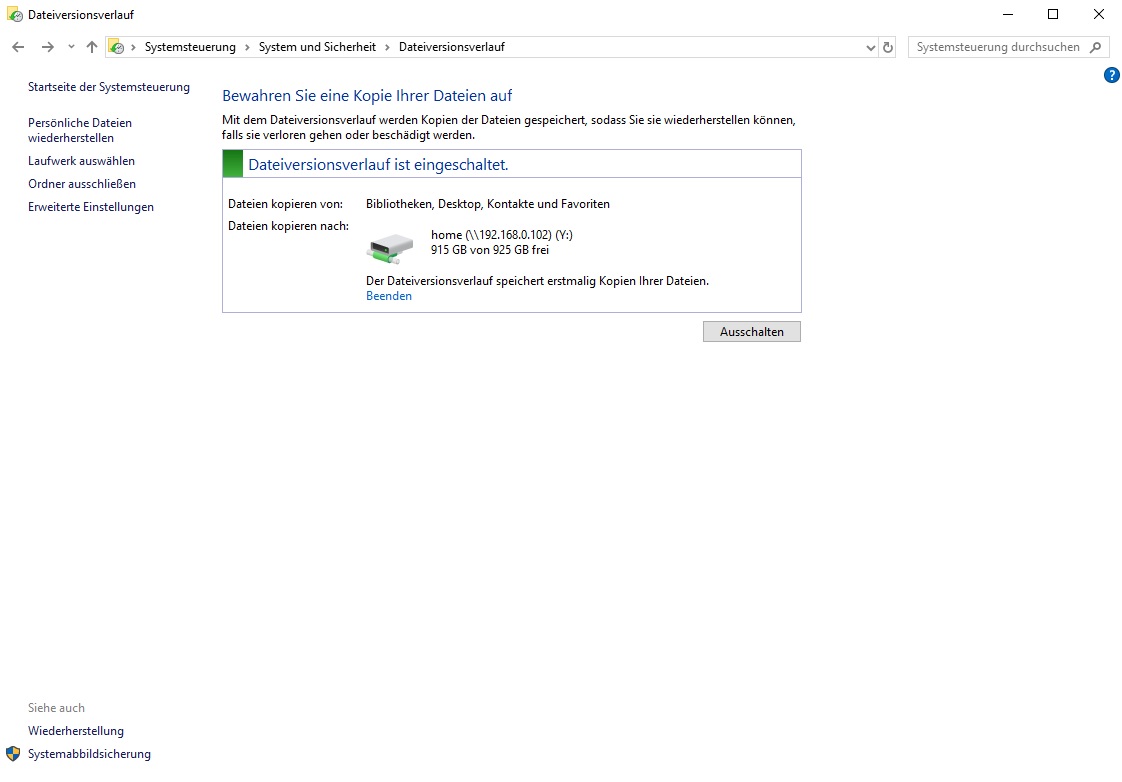Open Persönliche Dateien wiederherstellen
Viewport: 1122px width, 782px height.
coord(79,130)
